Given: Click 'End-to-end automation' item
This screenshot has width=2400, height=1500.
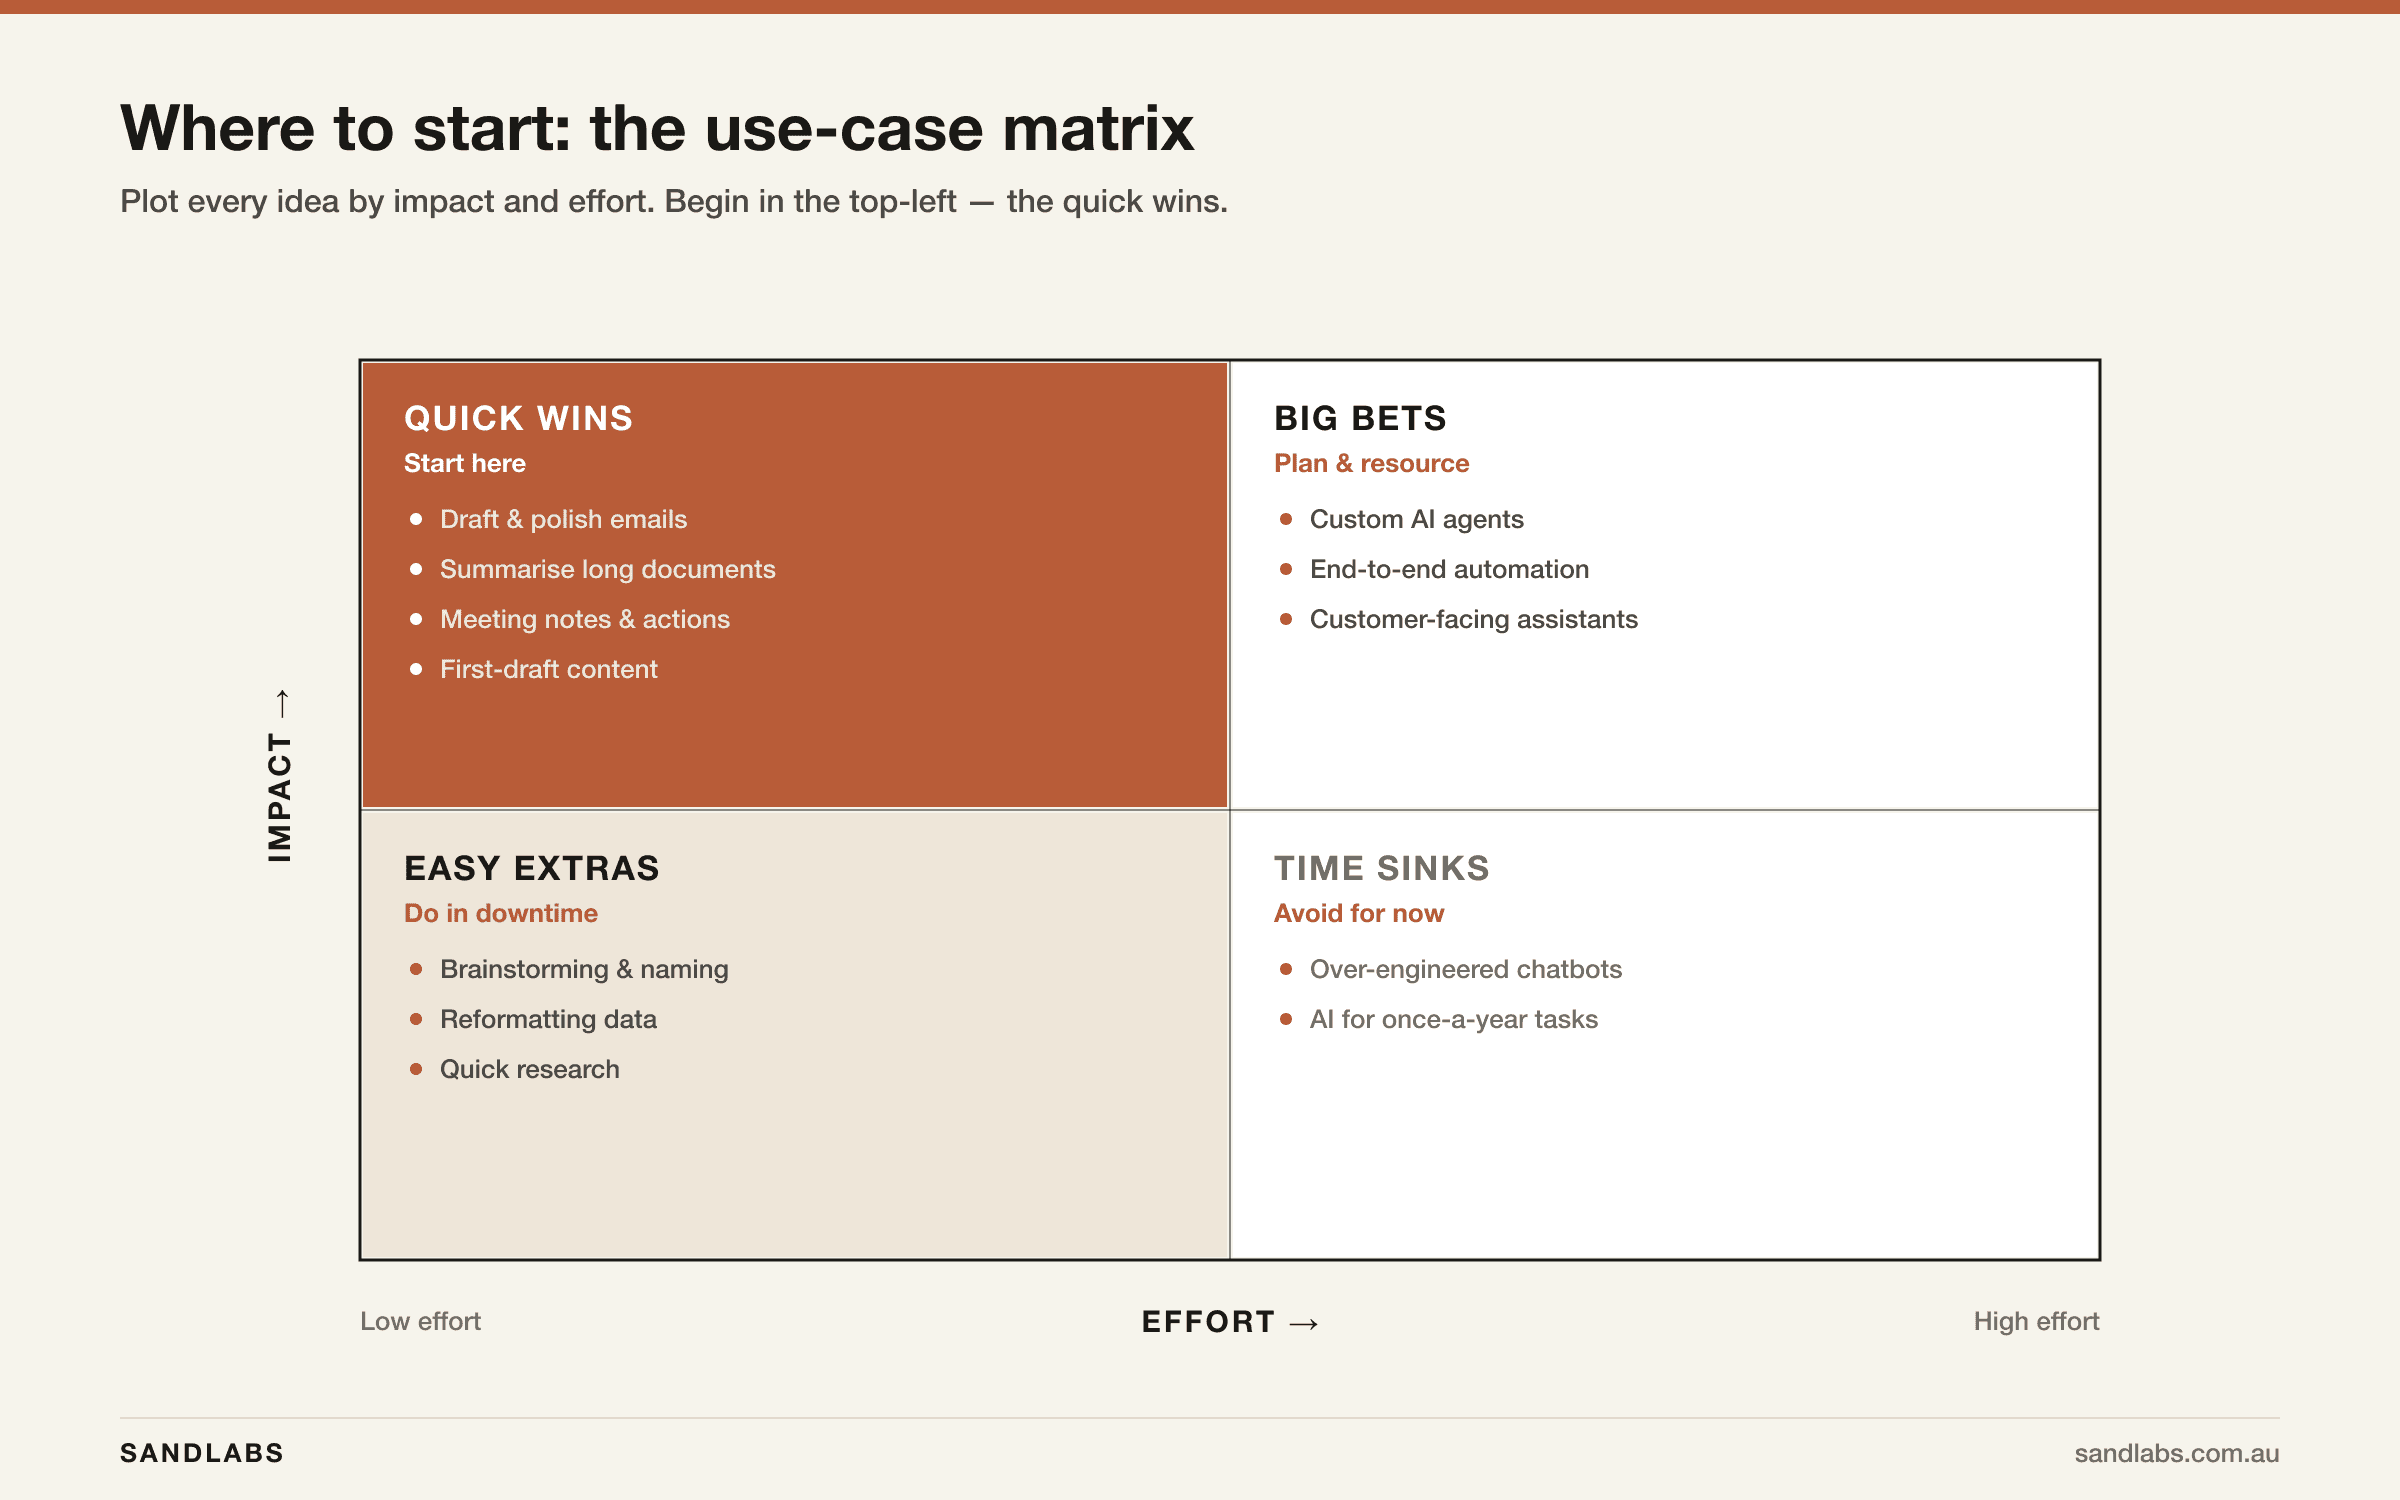Looking at the screenshot, I should [1450, 569].
